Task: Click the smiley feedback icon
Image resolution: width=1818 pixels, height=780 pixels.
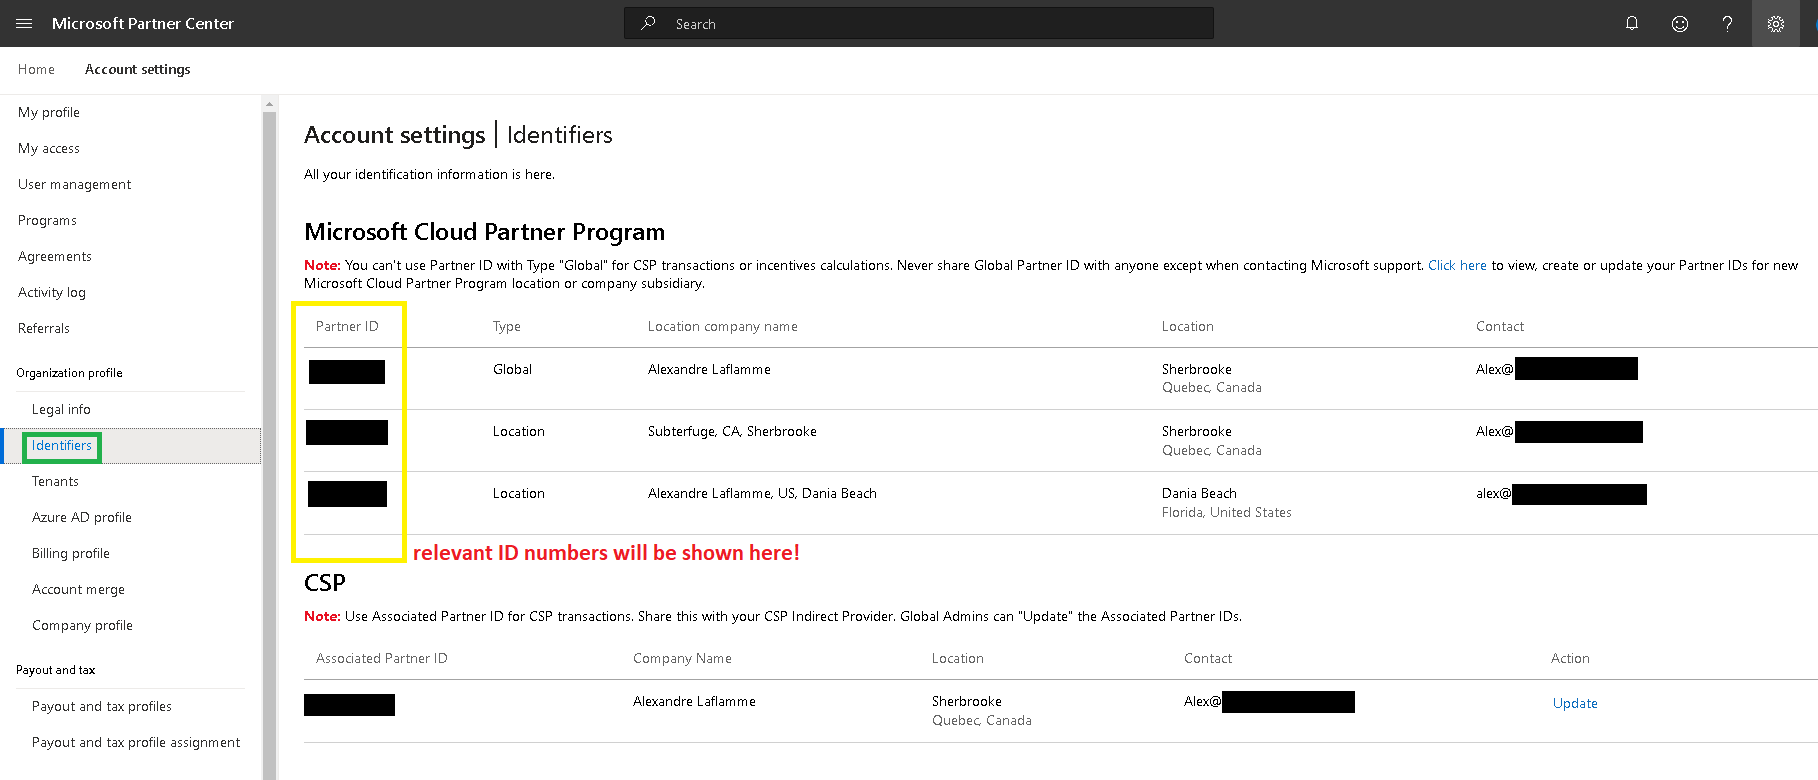Action: [1680, 24]
